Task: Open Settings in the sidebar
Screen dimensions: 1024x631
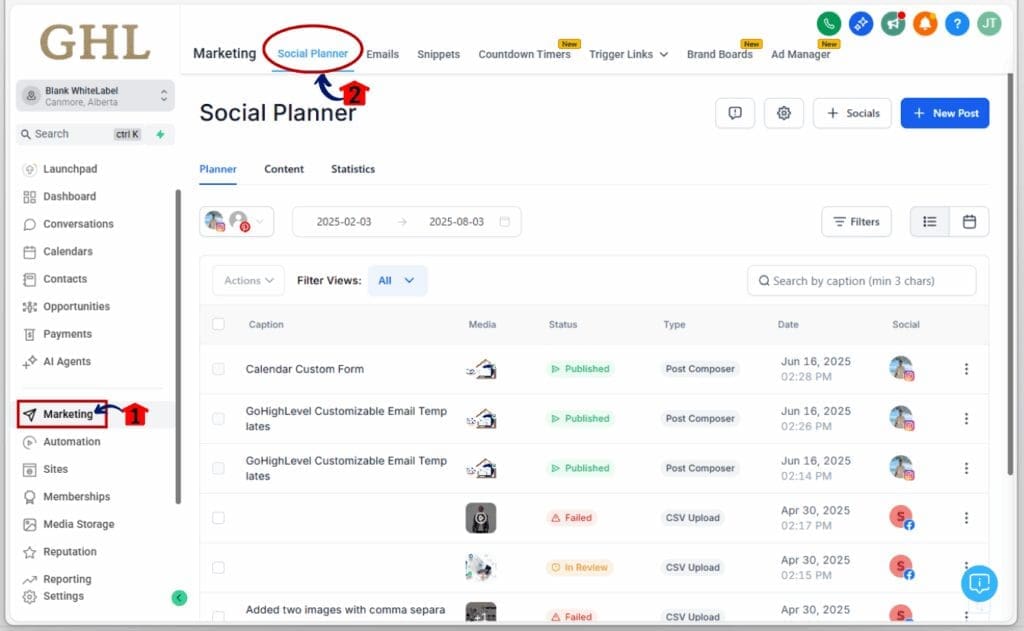Action: (53, 596)
